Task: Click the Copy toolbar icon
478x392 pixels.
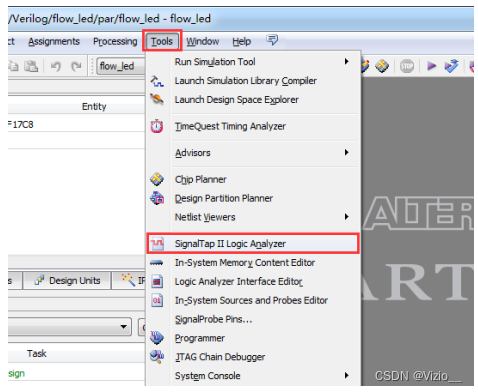Action: pyautogui.click(x=13, y=66)
